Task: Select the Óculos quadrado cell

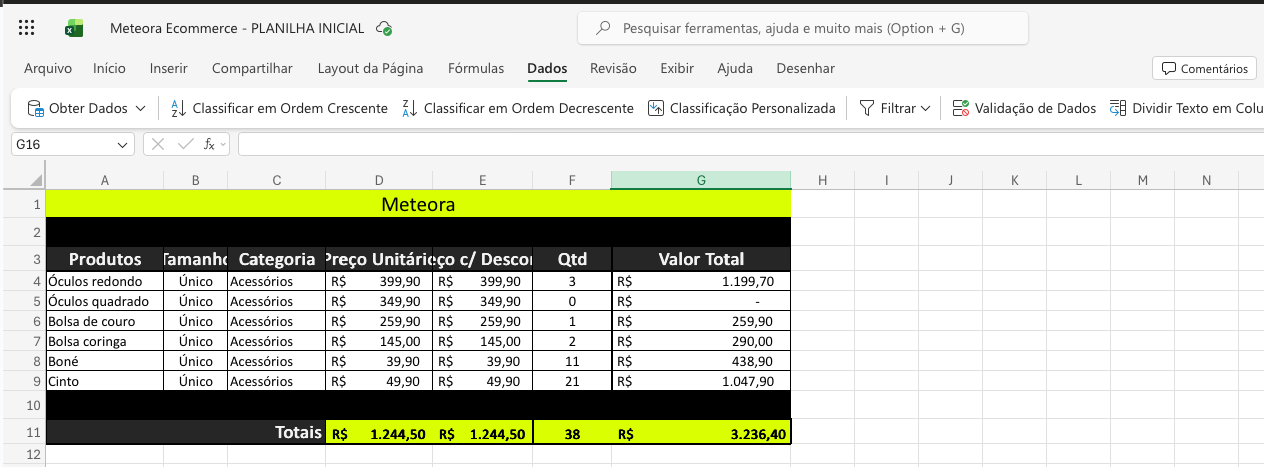Action: pyautogui.click(x=105, y=301)
